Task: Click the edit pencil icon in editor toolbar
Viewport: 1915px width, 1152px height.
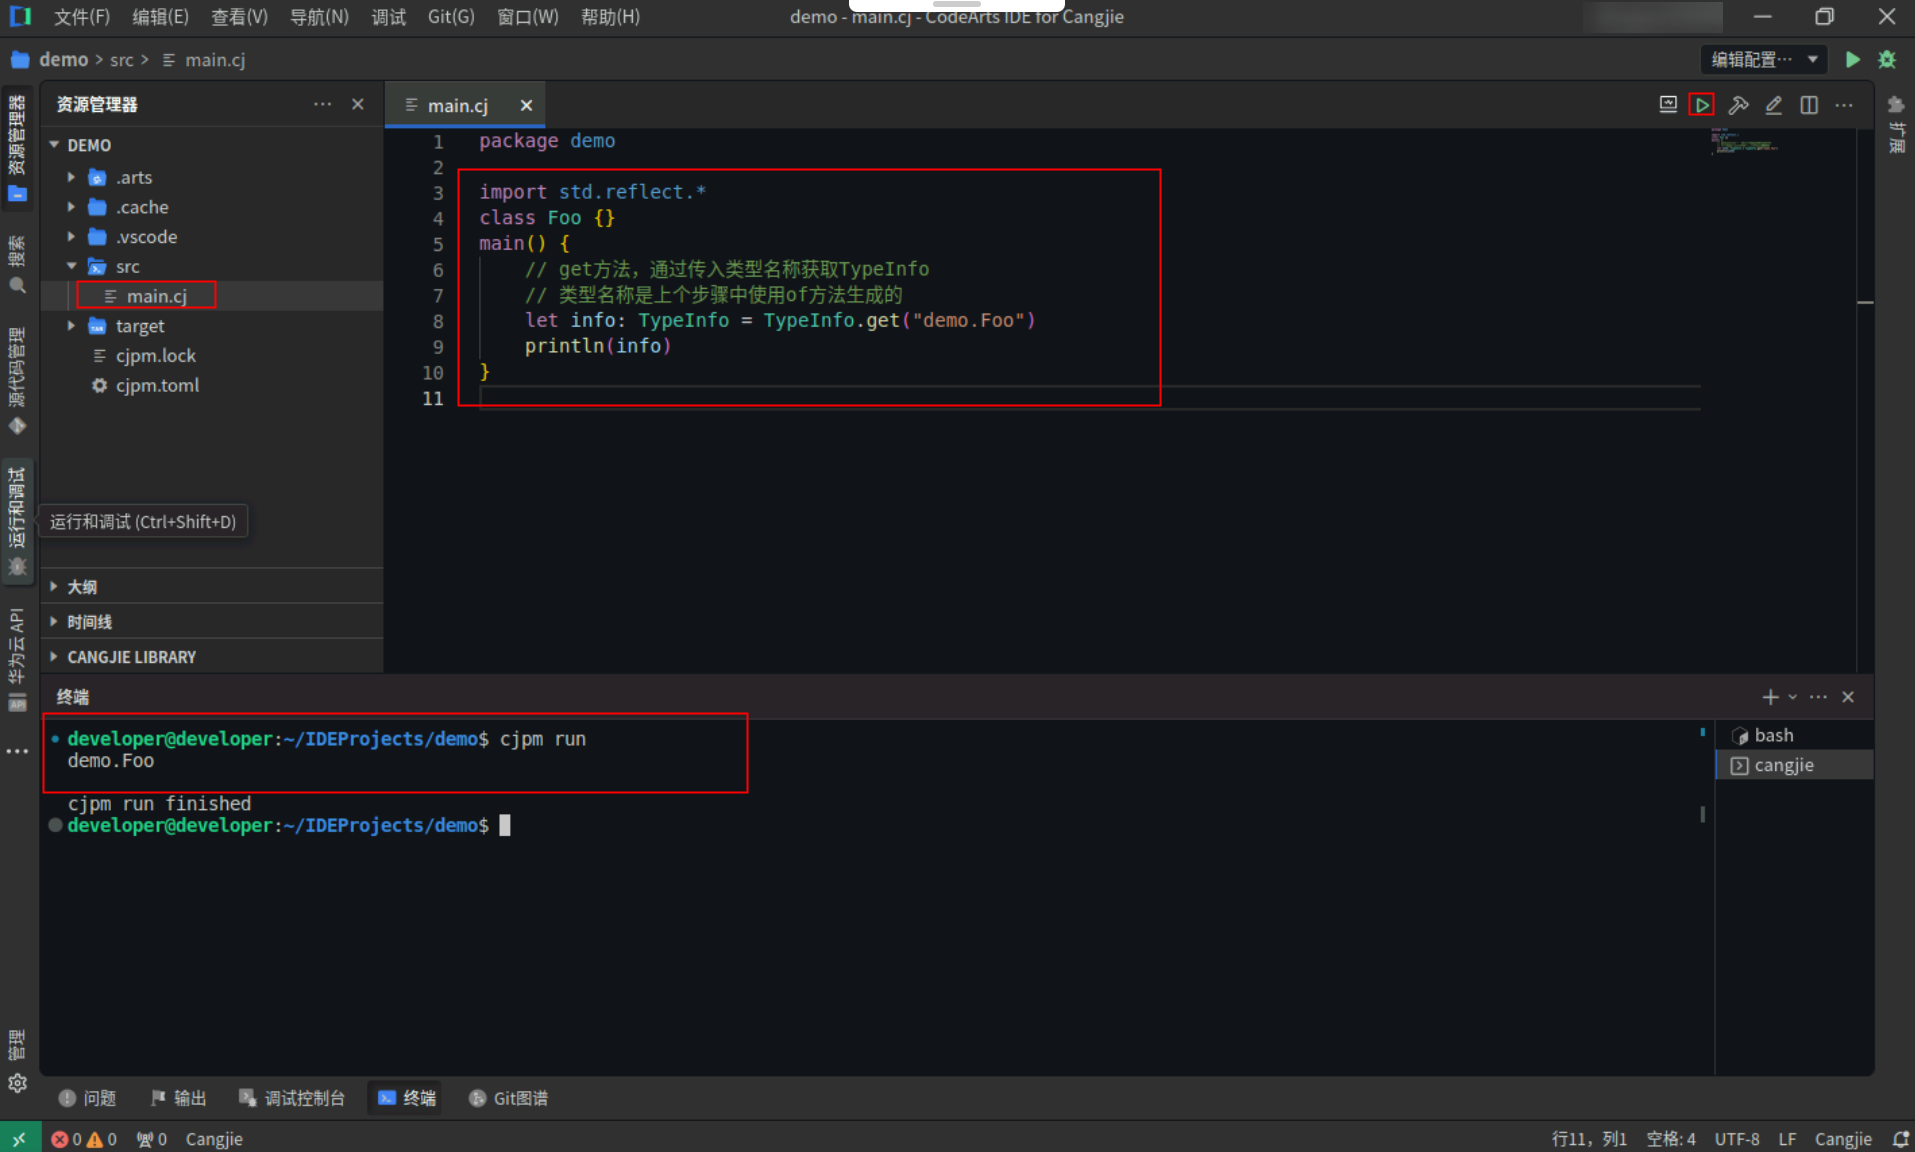Action: click(x=1774, y=105)
